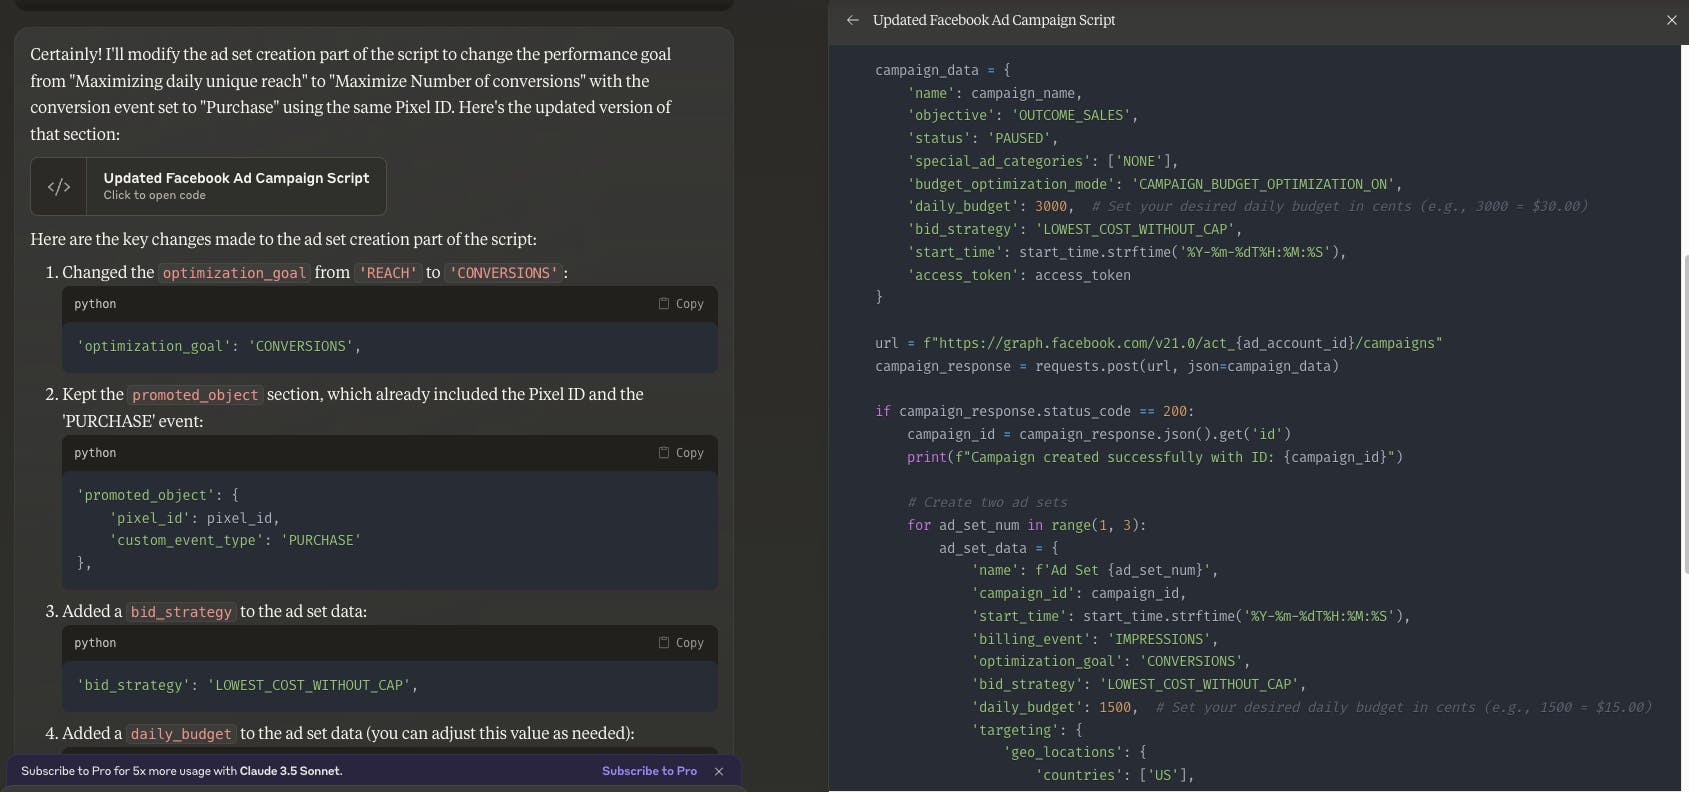Close the Updated Facebook Ad Campaign Script panel
The image size is (1689, 792).
point(1671,20)
